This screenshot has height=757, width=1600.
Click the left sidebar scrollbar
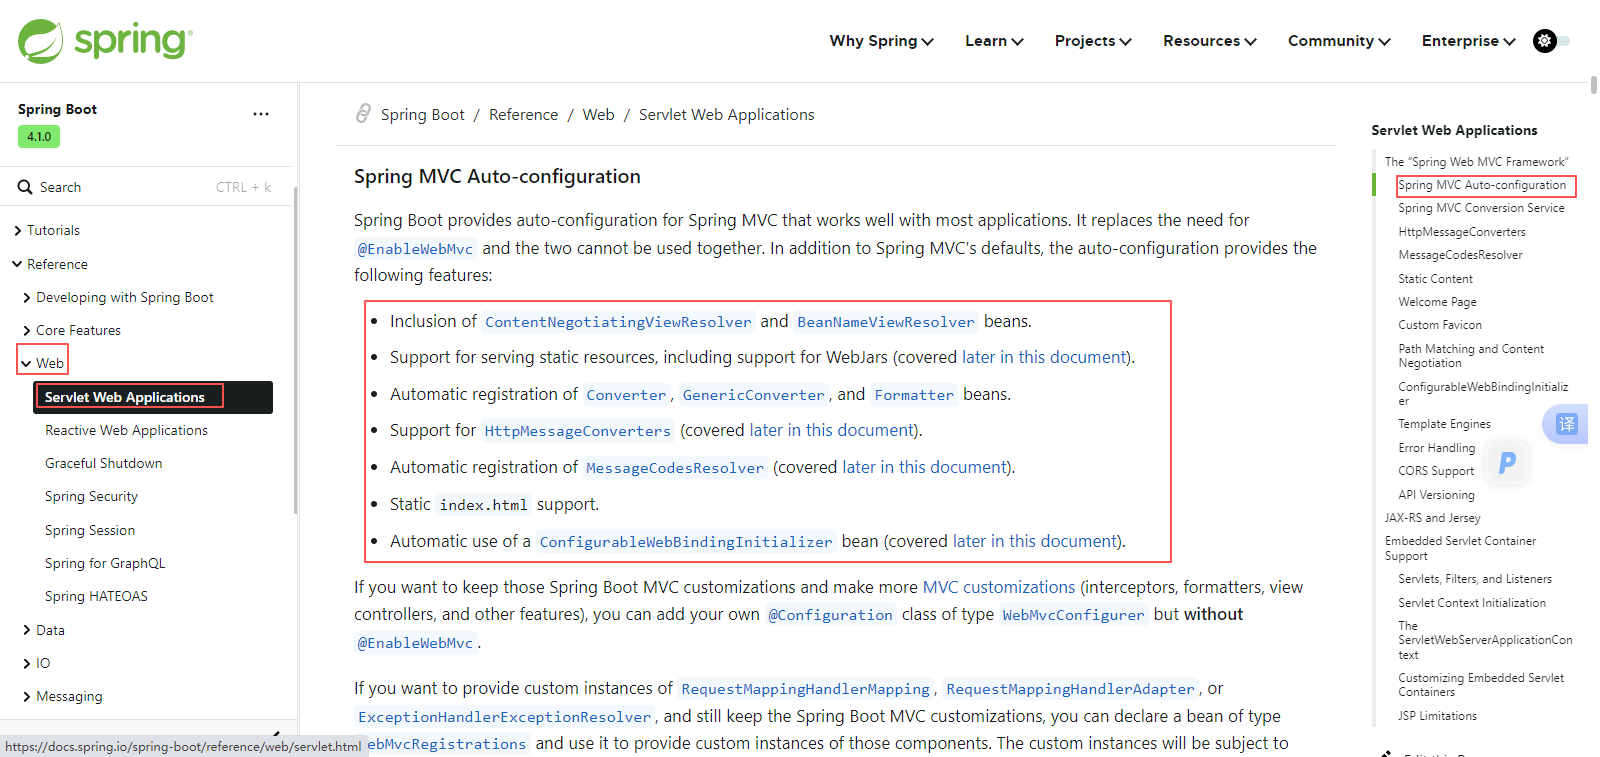point(295,350)
